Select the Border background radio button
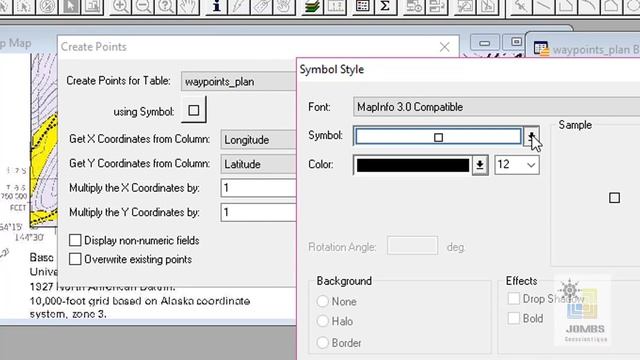The width and height of the screenshot is (640, 360). pyautogui.click(x=322, y=342)
